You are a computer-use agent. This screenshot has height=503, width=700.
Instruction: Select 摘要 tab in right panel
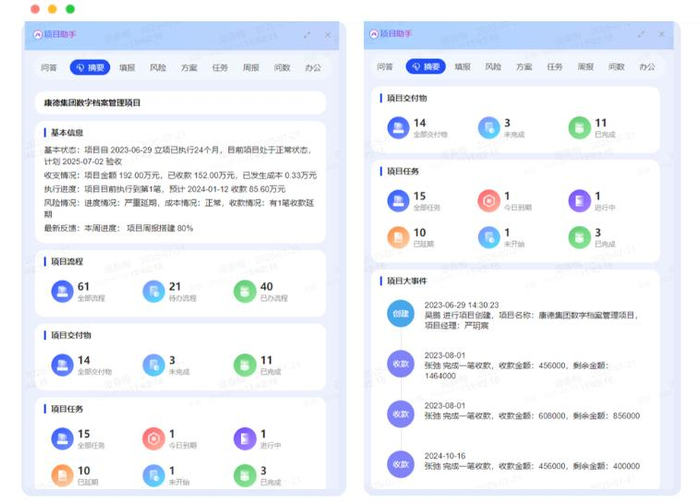(x=425, y=67)
